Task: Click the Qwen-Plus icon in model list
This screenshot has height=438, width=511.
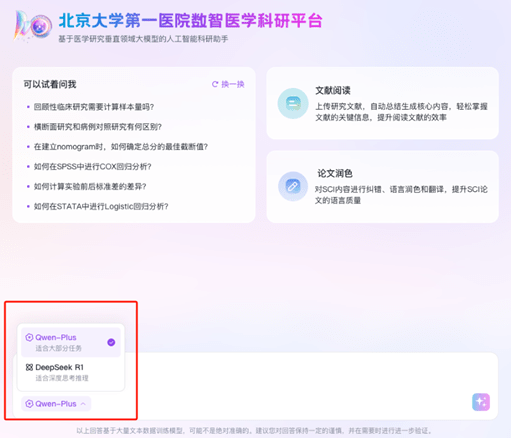Action: pos(29,337)
